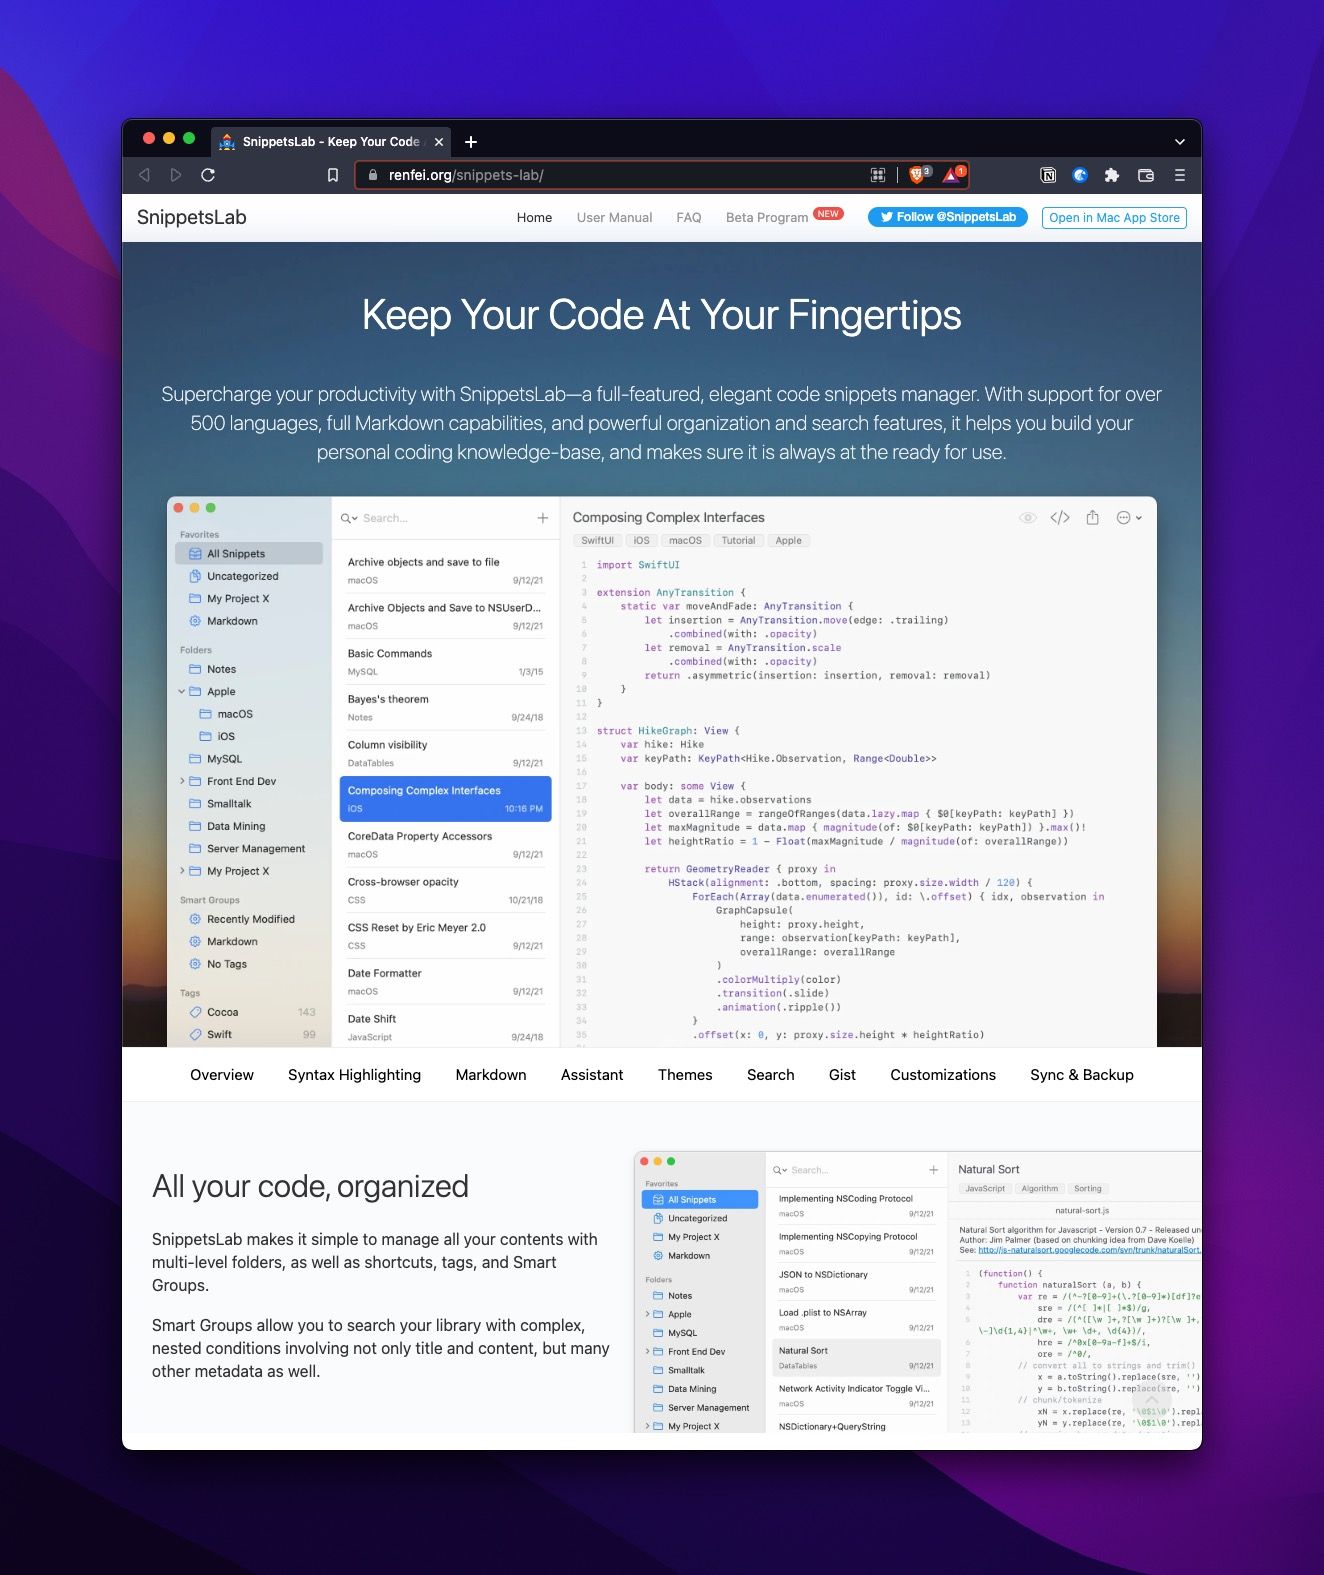Select the Cocoa tag
Image resolution: width=1324 pixels, height=1575 pixels.
[249, 1012]
